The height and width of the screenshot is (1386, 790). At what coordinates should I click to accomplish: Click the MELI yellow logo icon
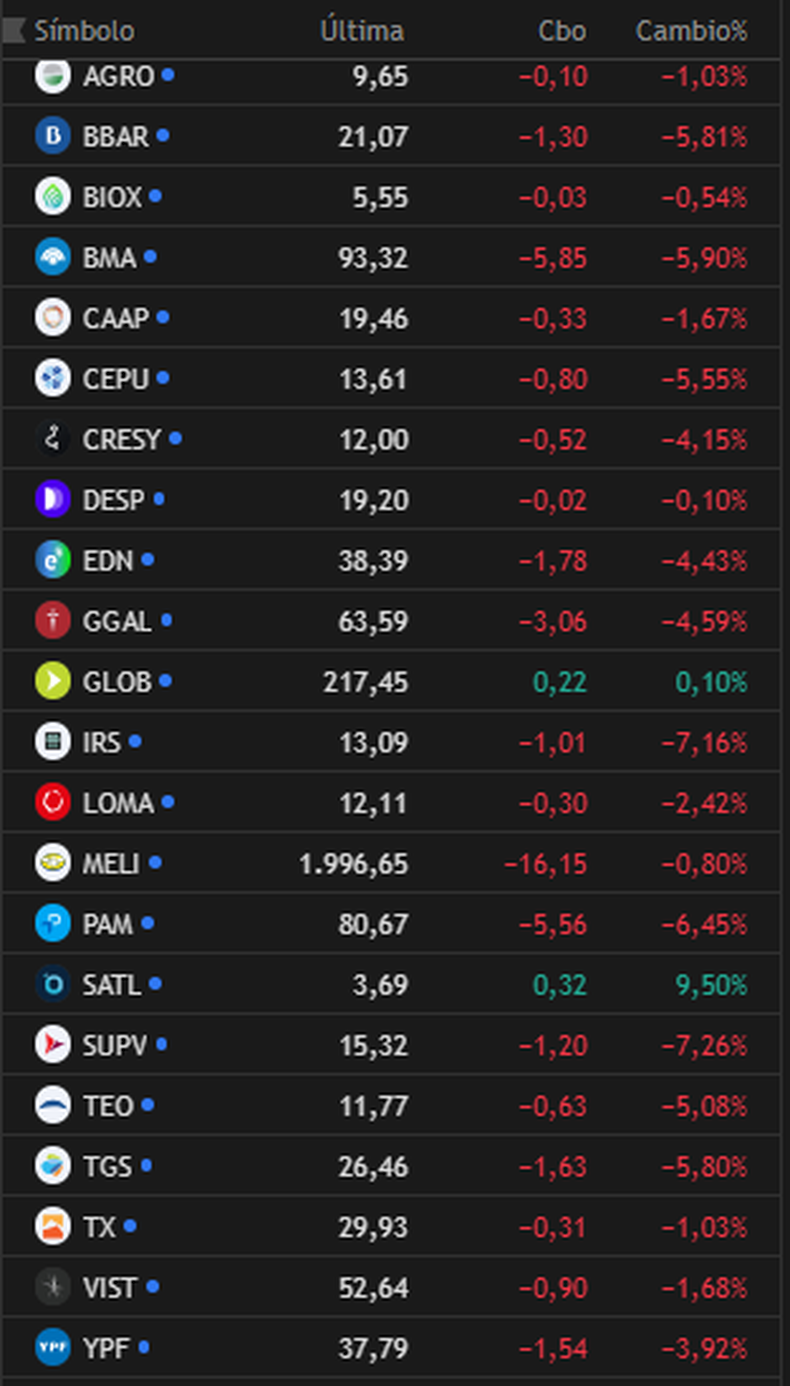coord(52,863)
